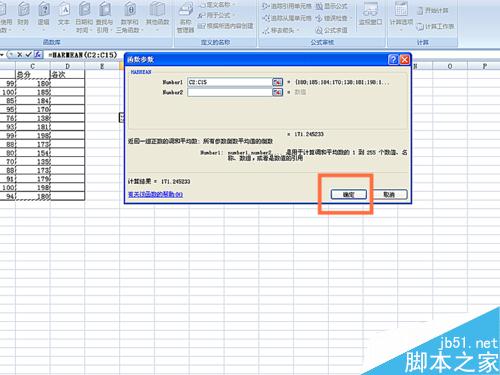Viewport: 500px width, 375px height.
Task: Collapse dialog using Number2 range selector icon
Action: [277, 92]
